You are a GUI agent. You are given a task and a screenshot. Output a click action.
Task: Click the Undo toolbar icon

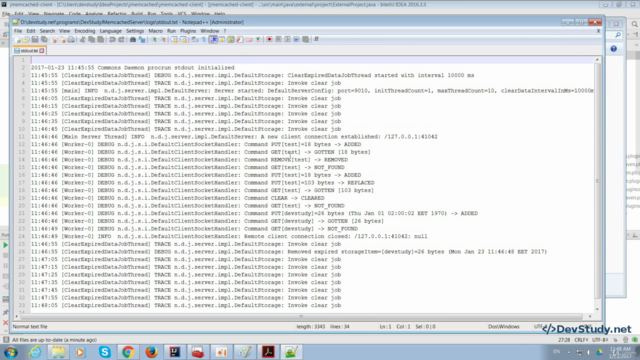(x=112, y=39)
